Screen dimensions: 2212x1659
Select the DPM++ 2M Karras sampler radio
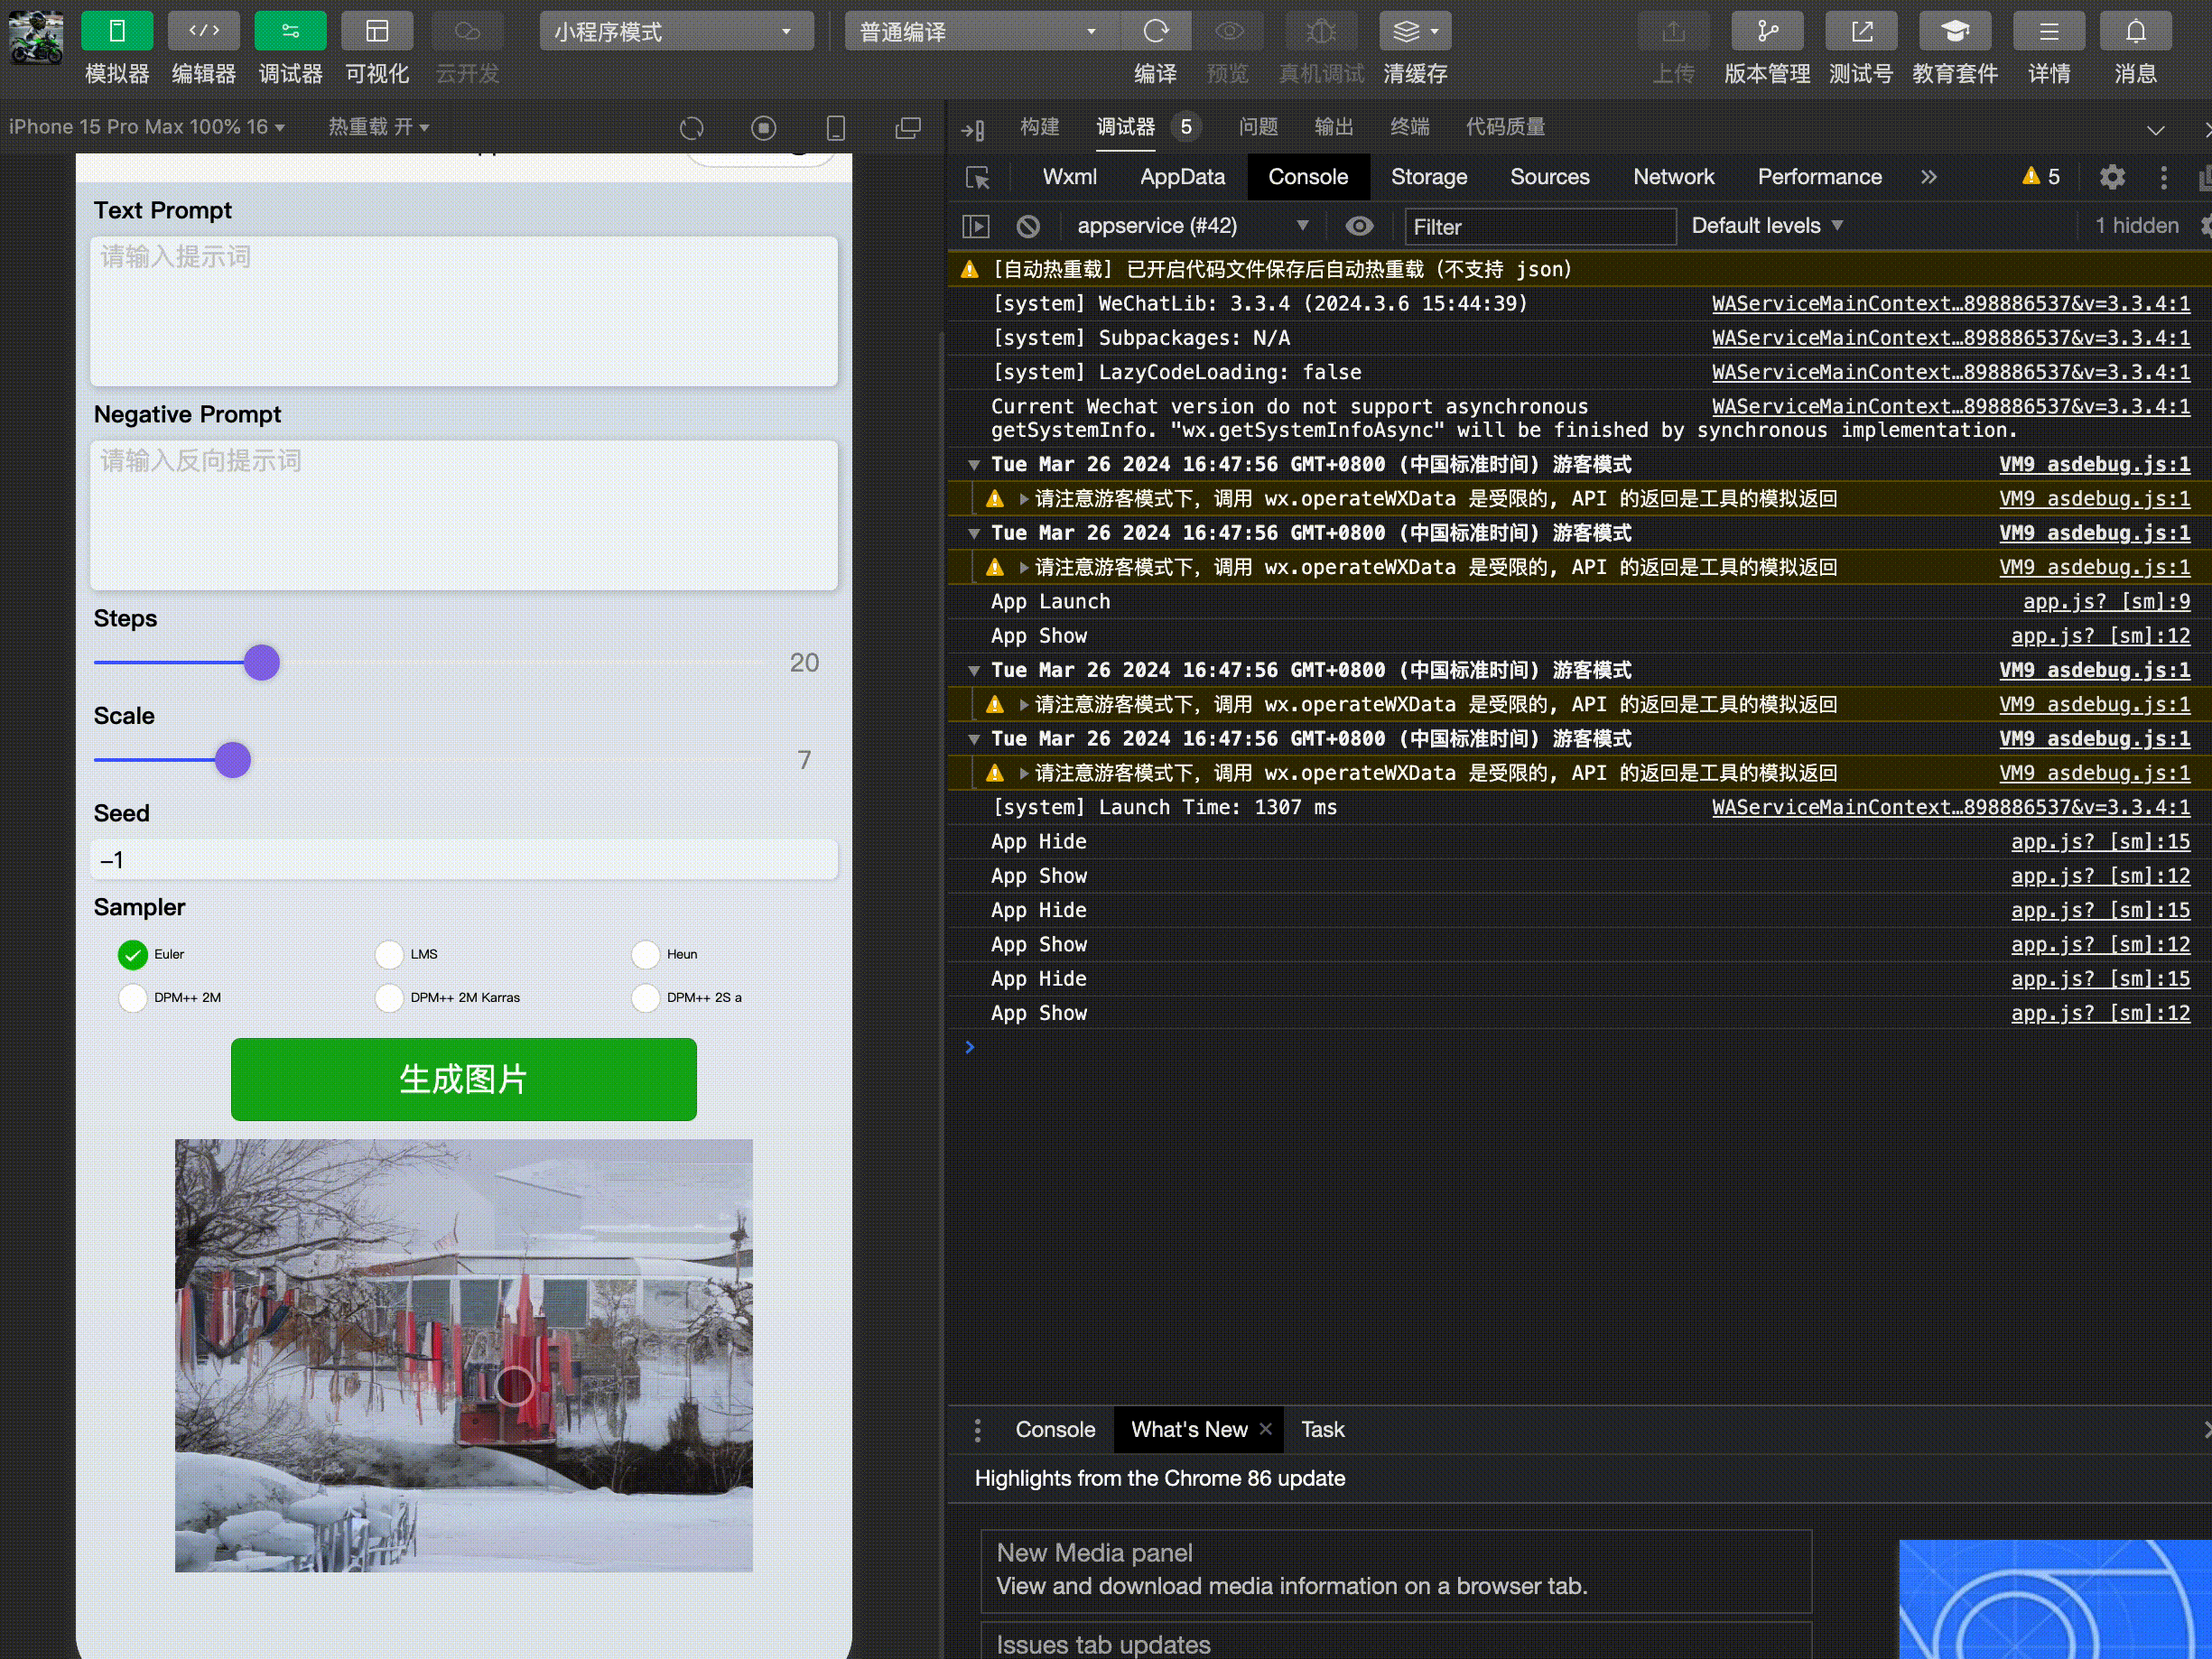click(x=390, y=998)
